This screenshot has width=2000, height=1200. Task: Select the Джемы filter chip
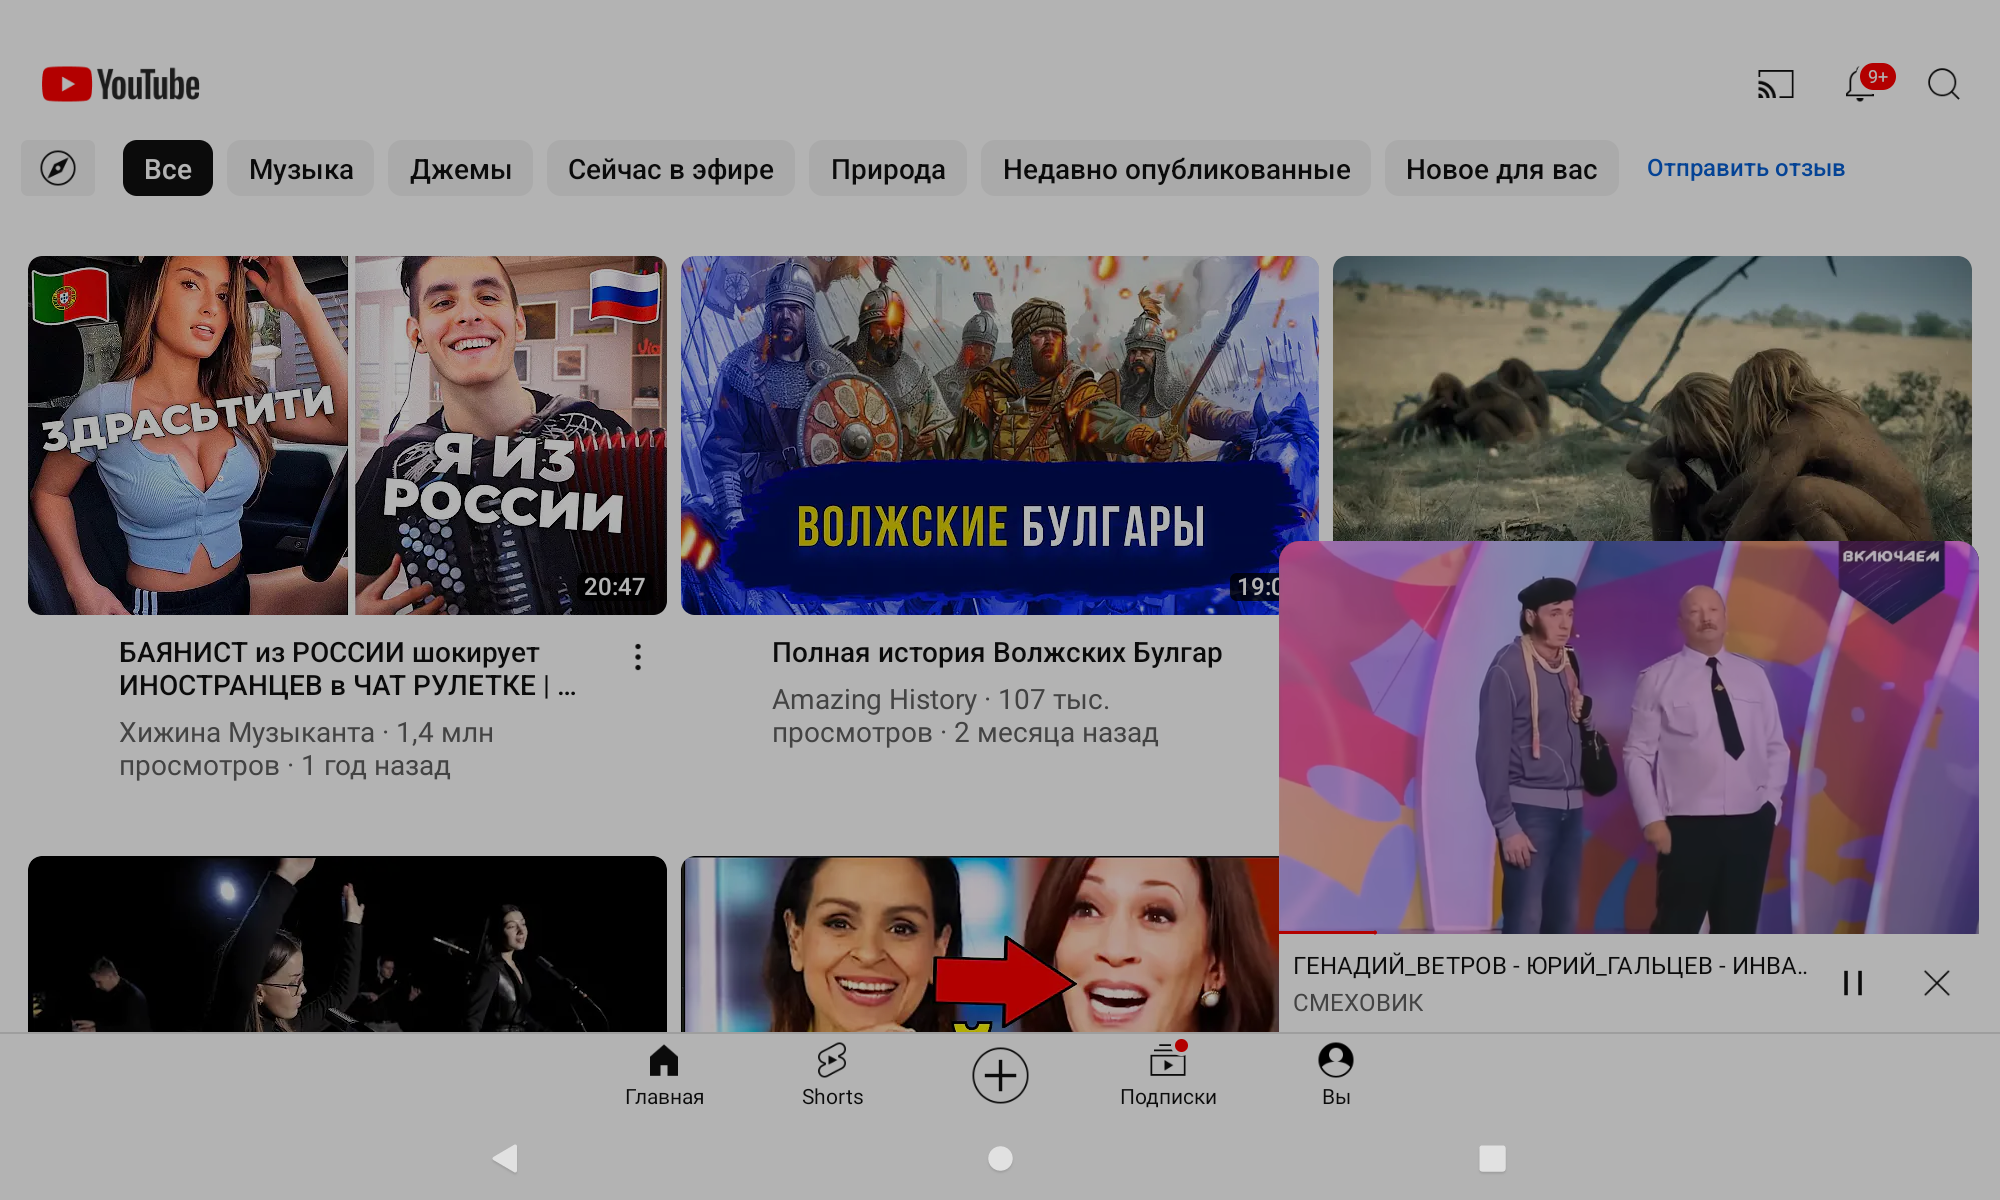(x=460, y=168)
